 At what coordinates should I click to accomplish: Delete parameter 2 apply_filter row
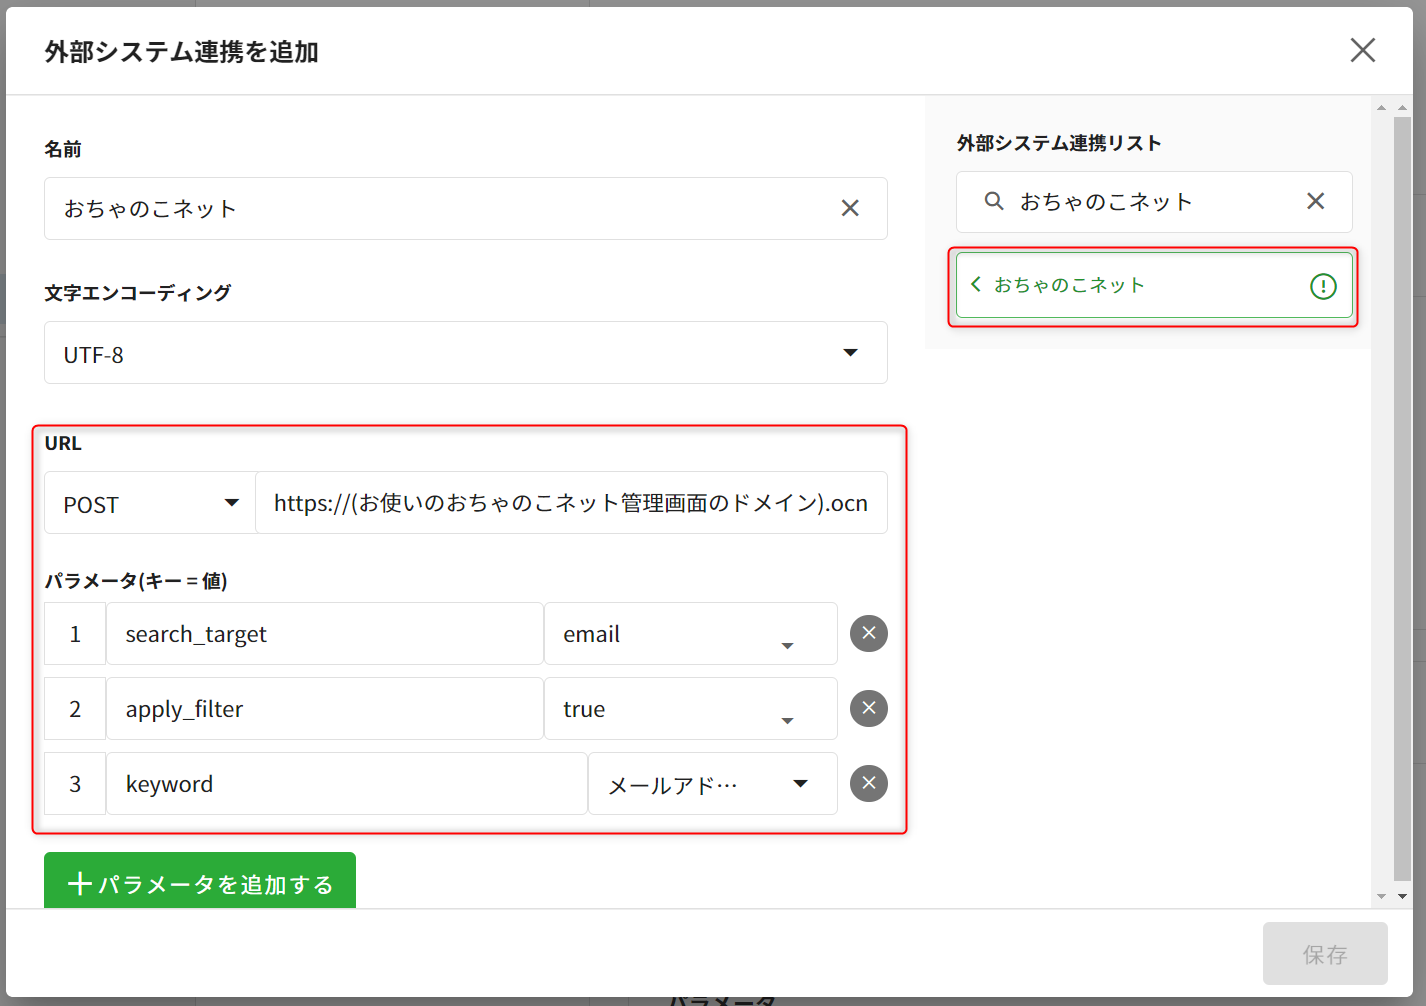coord(868,708)
